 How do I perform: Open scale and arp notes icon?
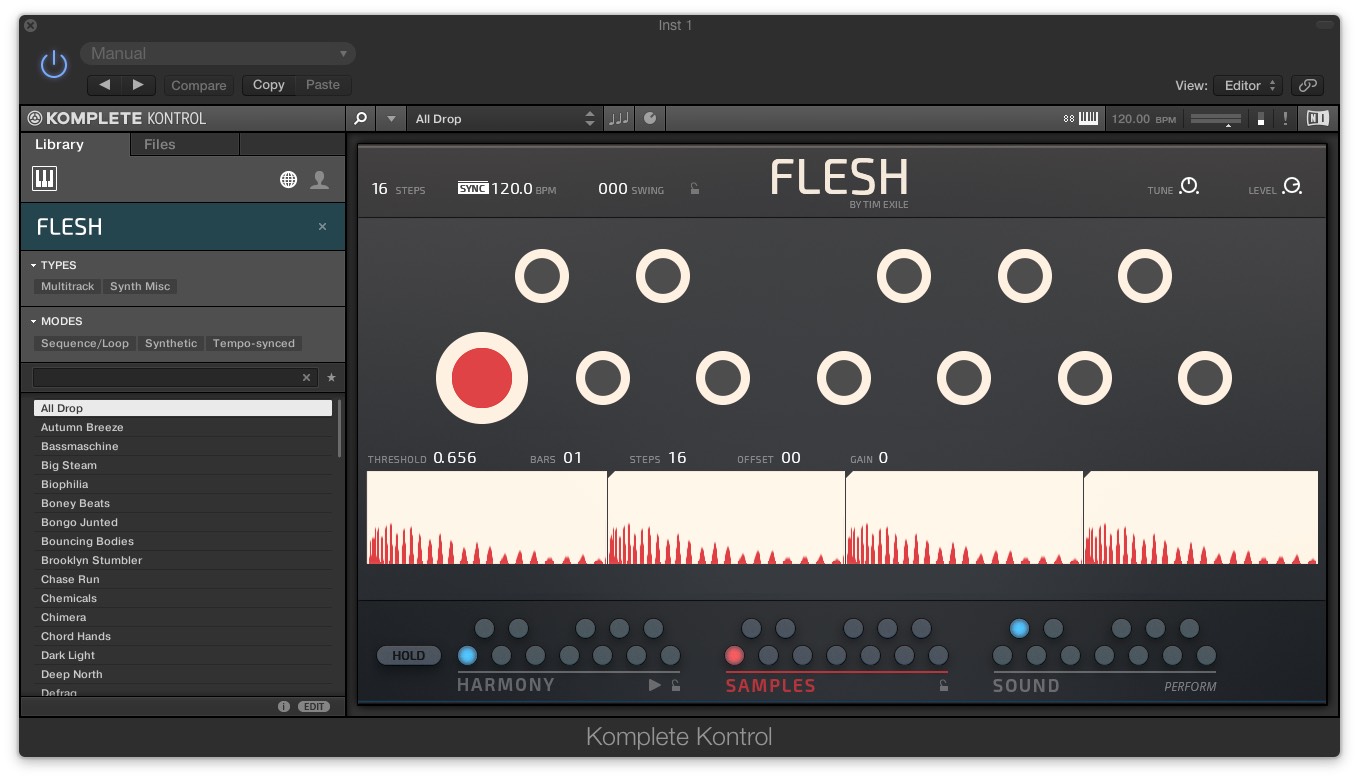(619, 119)
